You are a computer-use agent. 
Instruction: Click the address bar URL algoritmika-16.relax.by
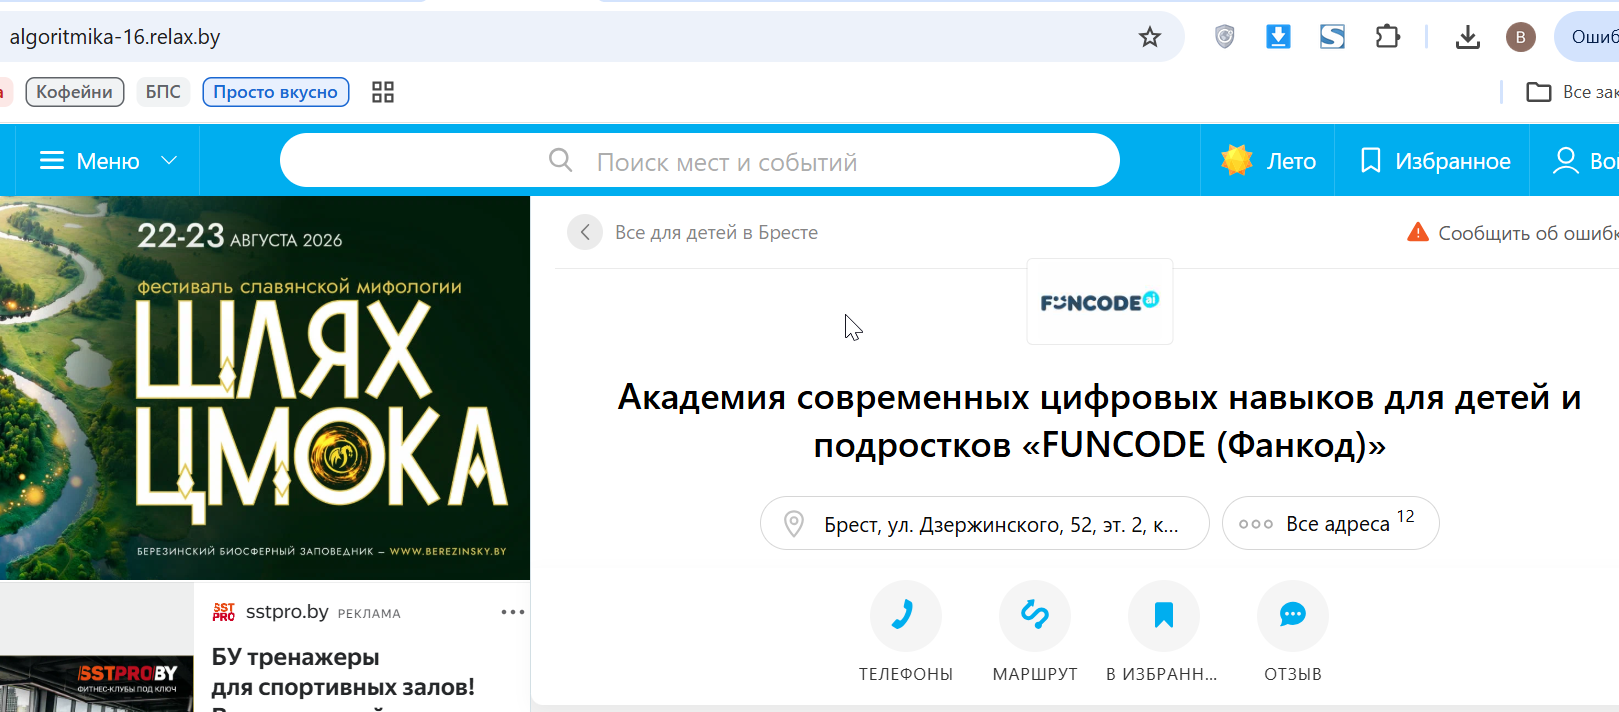(115, 37)
